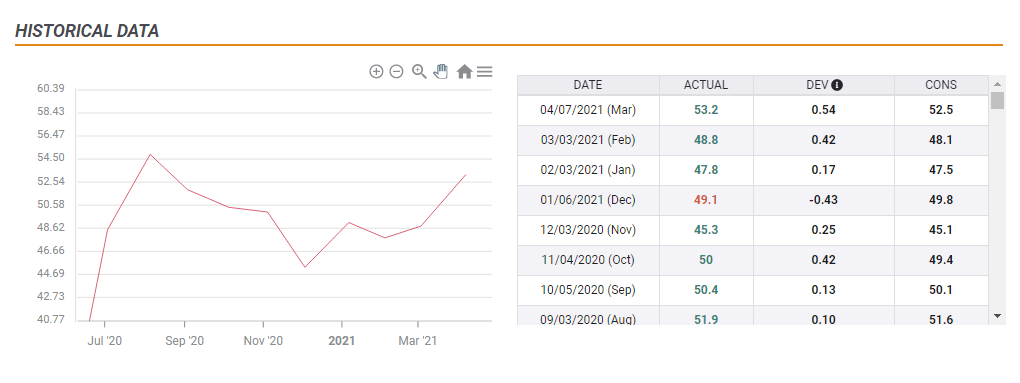
Task: Click the DEV info icon
Action: [837, 85]
